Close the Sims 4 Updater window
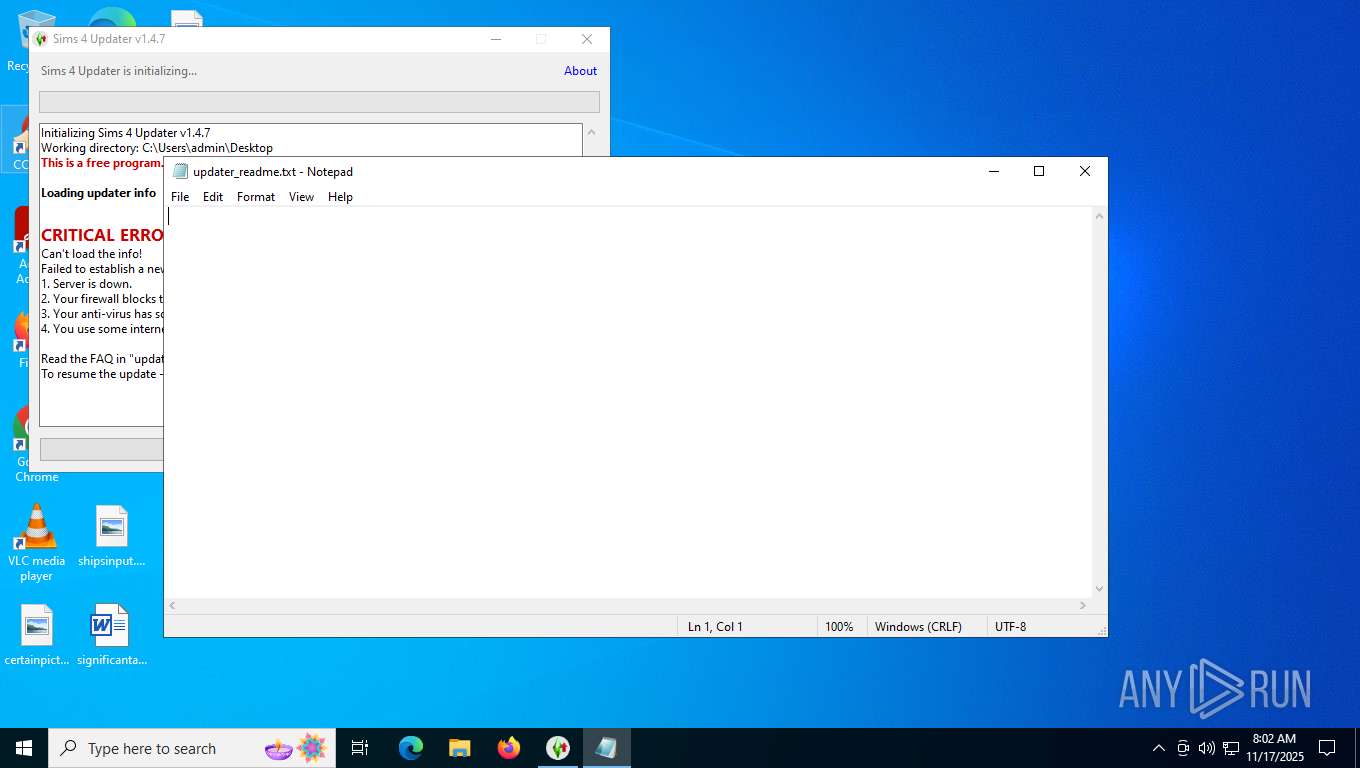 [x=587, y=39]
